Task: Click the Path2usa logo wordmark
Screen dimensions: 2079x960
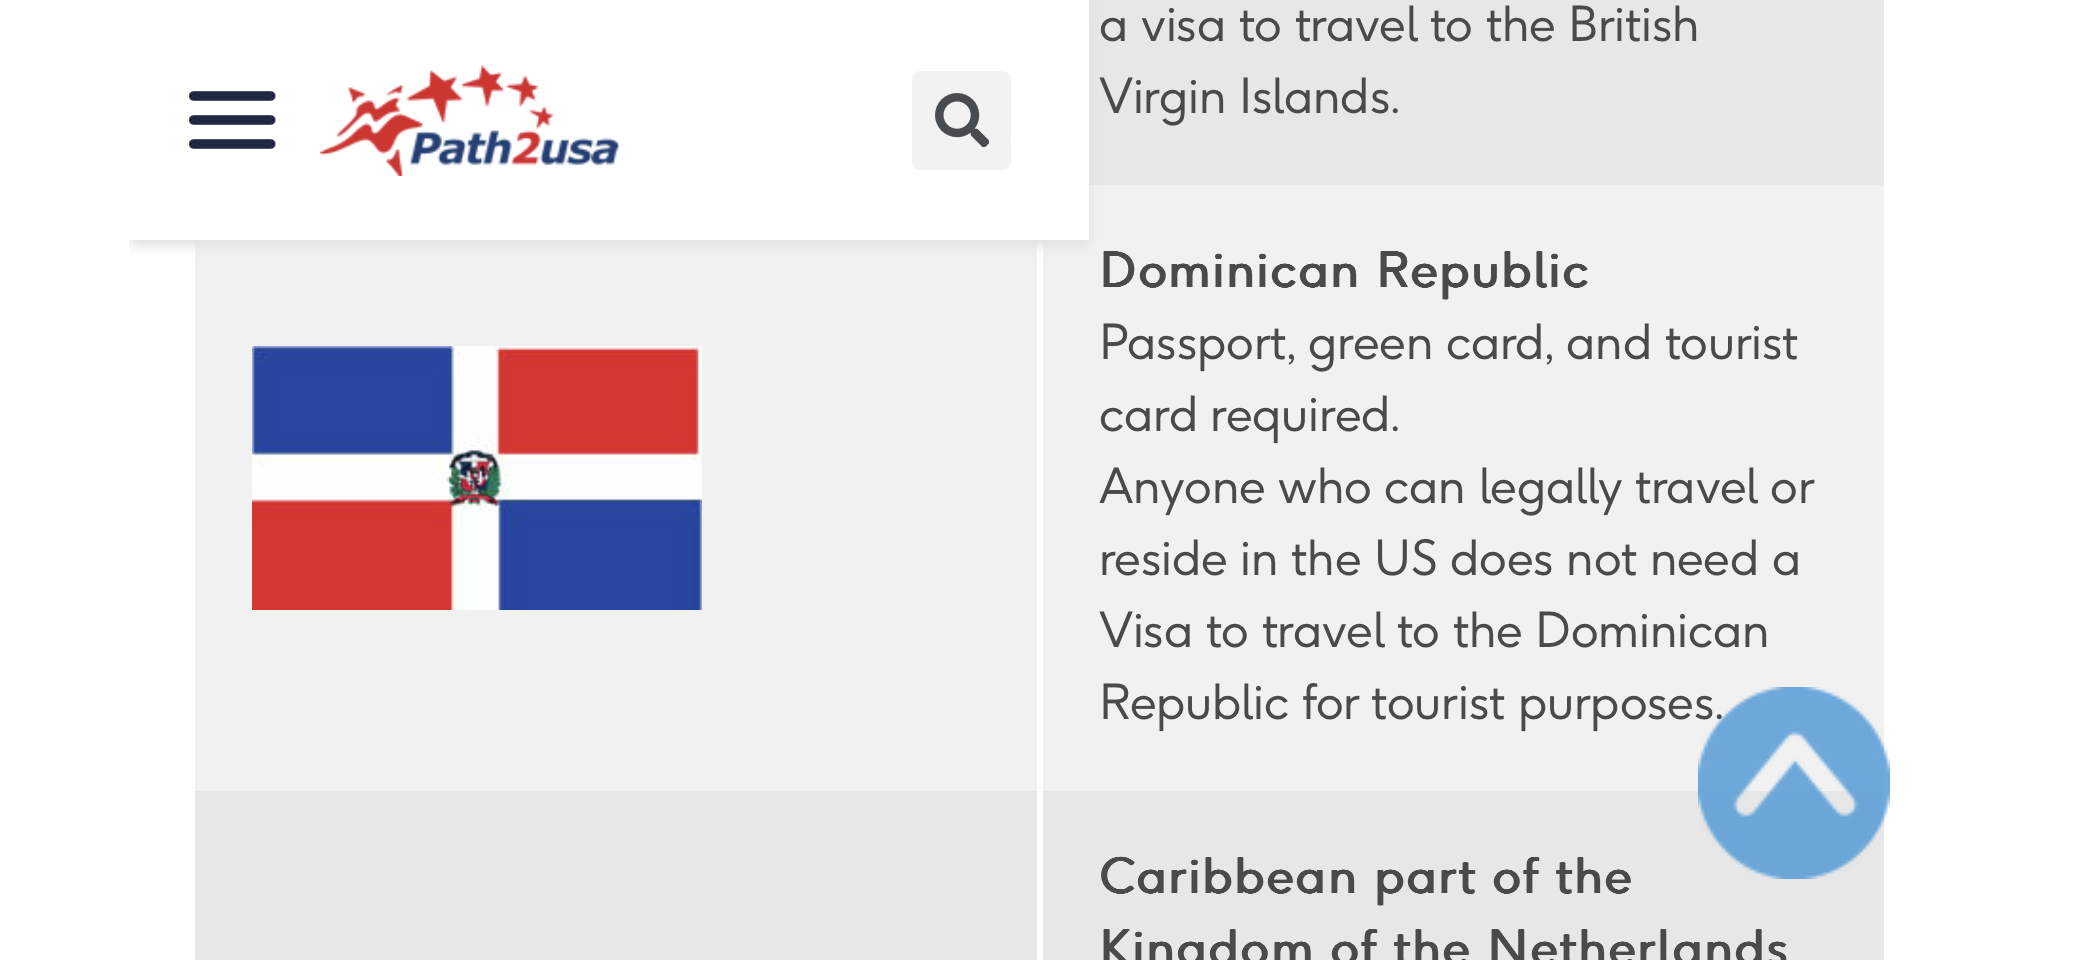Action: [x=514, y=149]
